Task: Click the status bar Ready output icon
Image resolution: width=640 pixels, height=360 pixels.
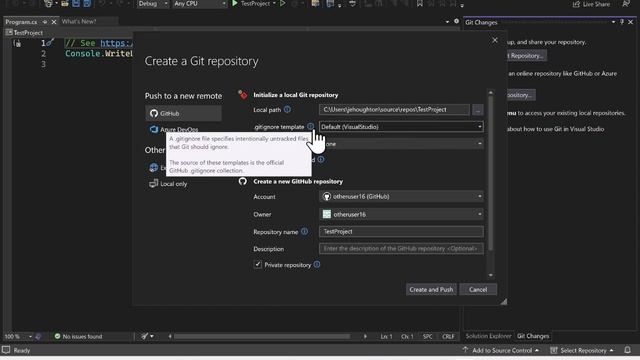Action: point(6,350)
